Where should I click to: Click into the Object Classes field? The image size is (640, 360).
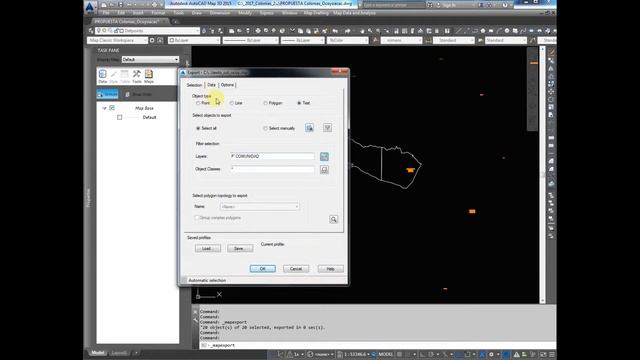(272, 169)
